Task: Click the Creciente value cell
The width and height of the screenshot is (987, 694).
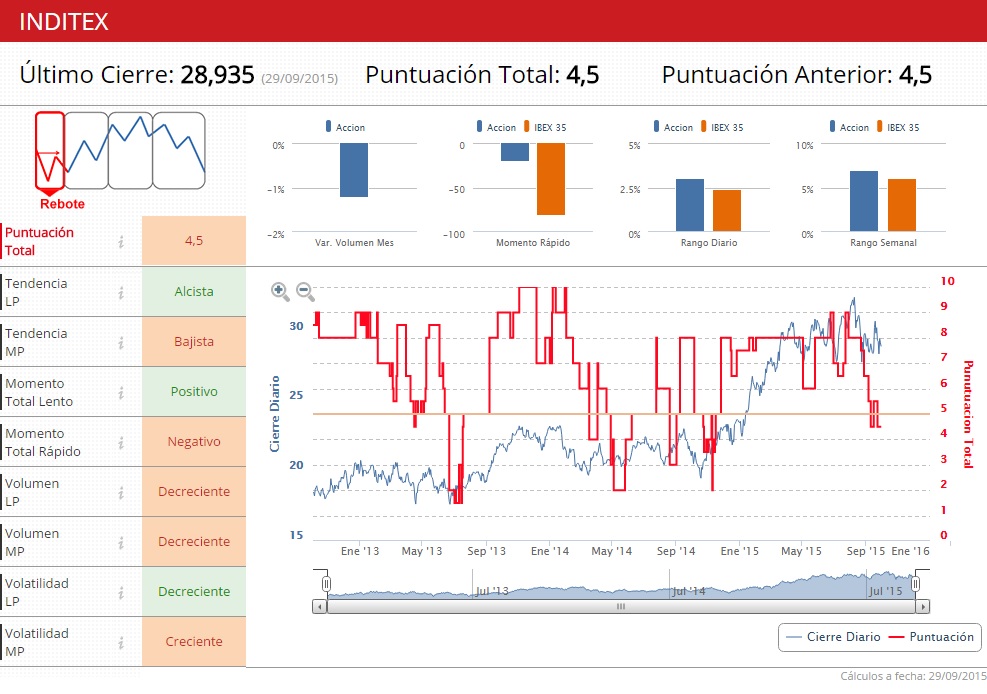Action: [194, 641]
